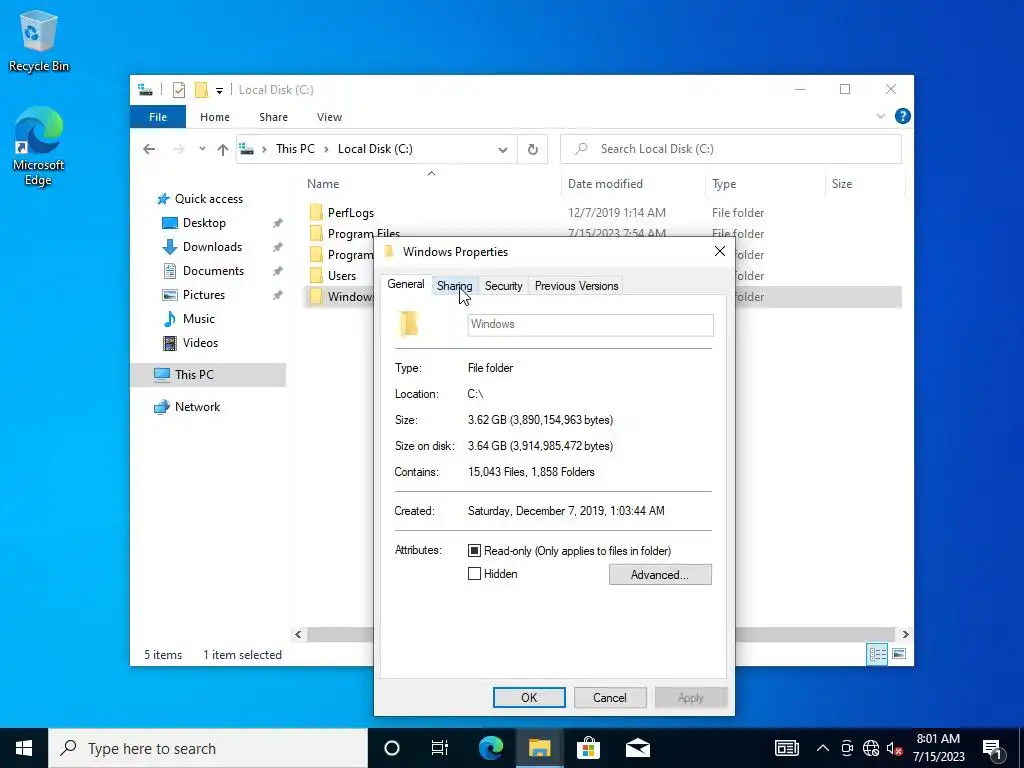Screen dimensions: 1024x768
Task: Click This PC in address breadcrumb
Action: coord(295,149)
